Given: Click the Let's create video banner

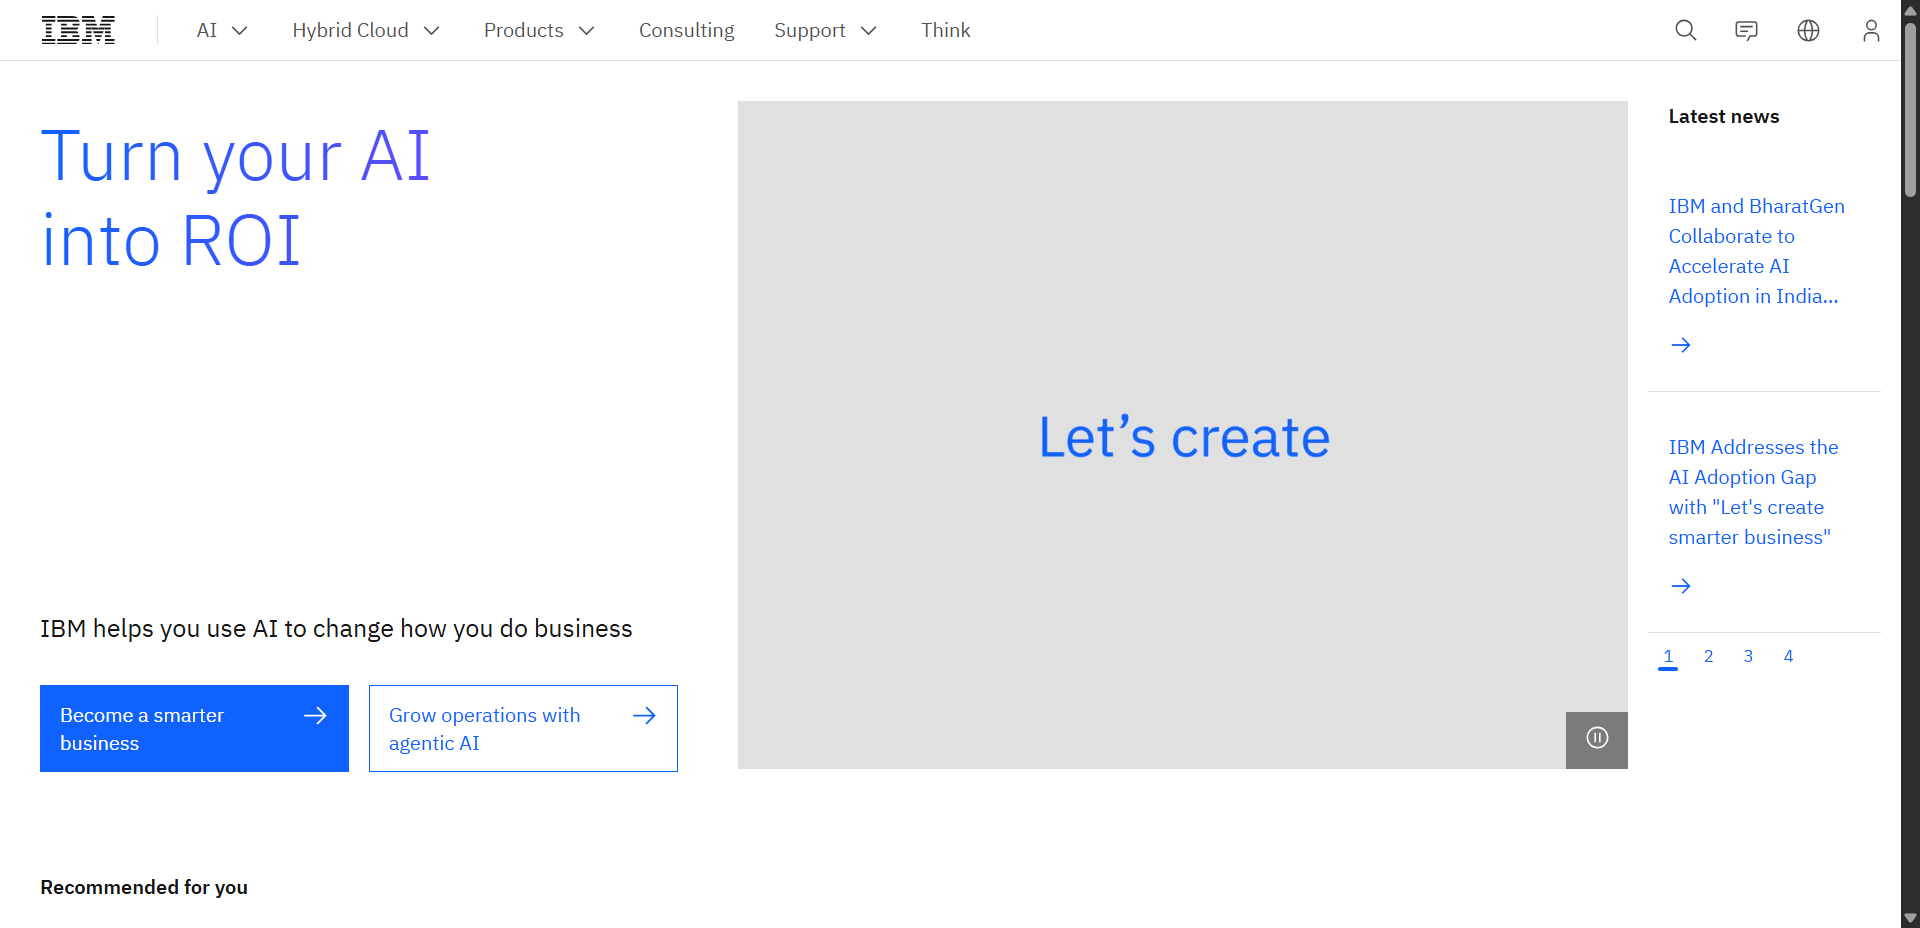Looking at the screenshot, I should coord(1183,435).
